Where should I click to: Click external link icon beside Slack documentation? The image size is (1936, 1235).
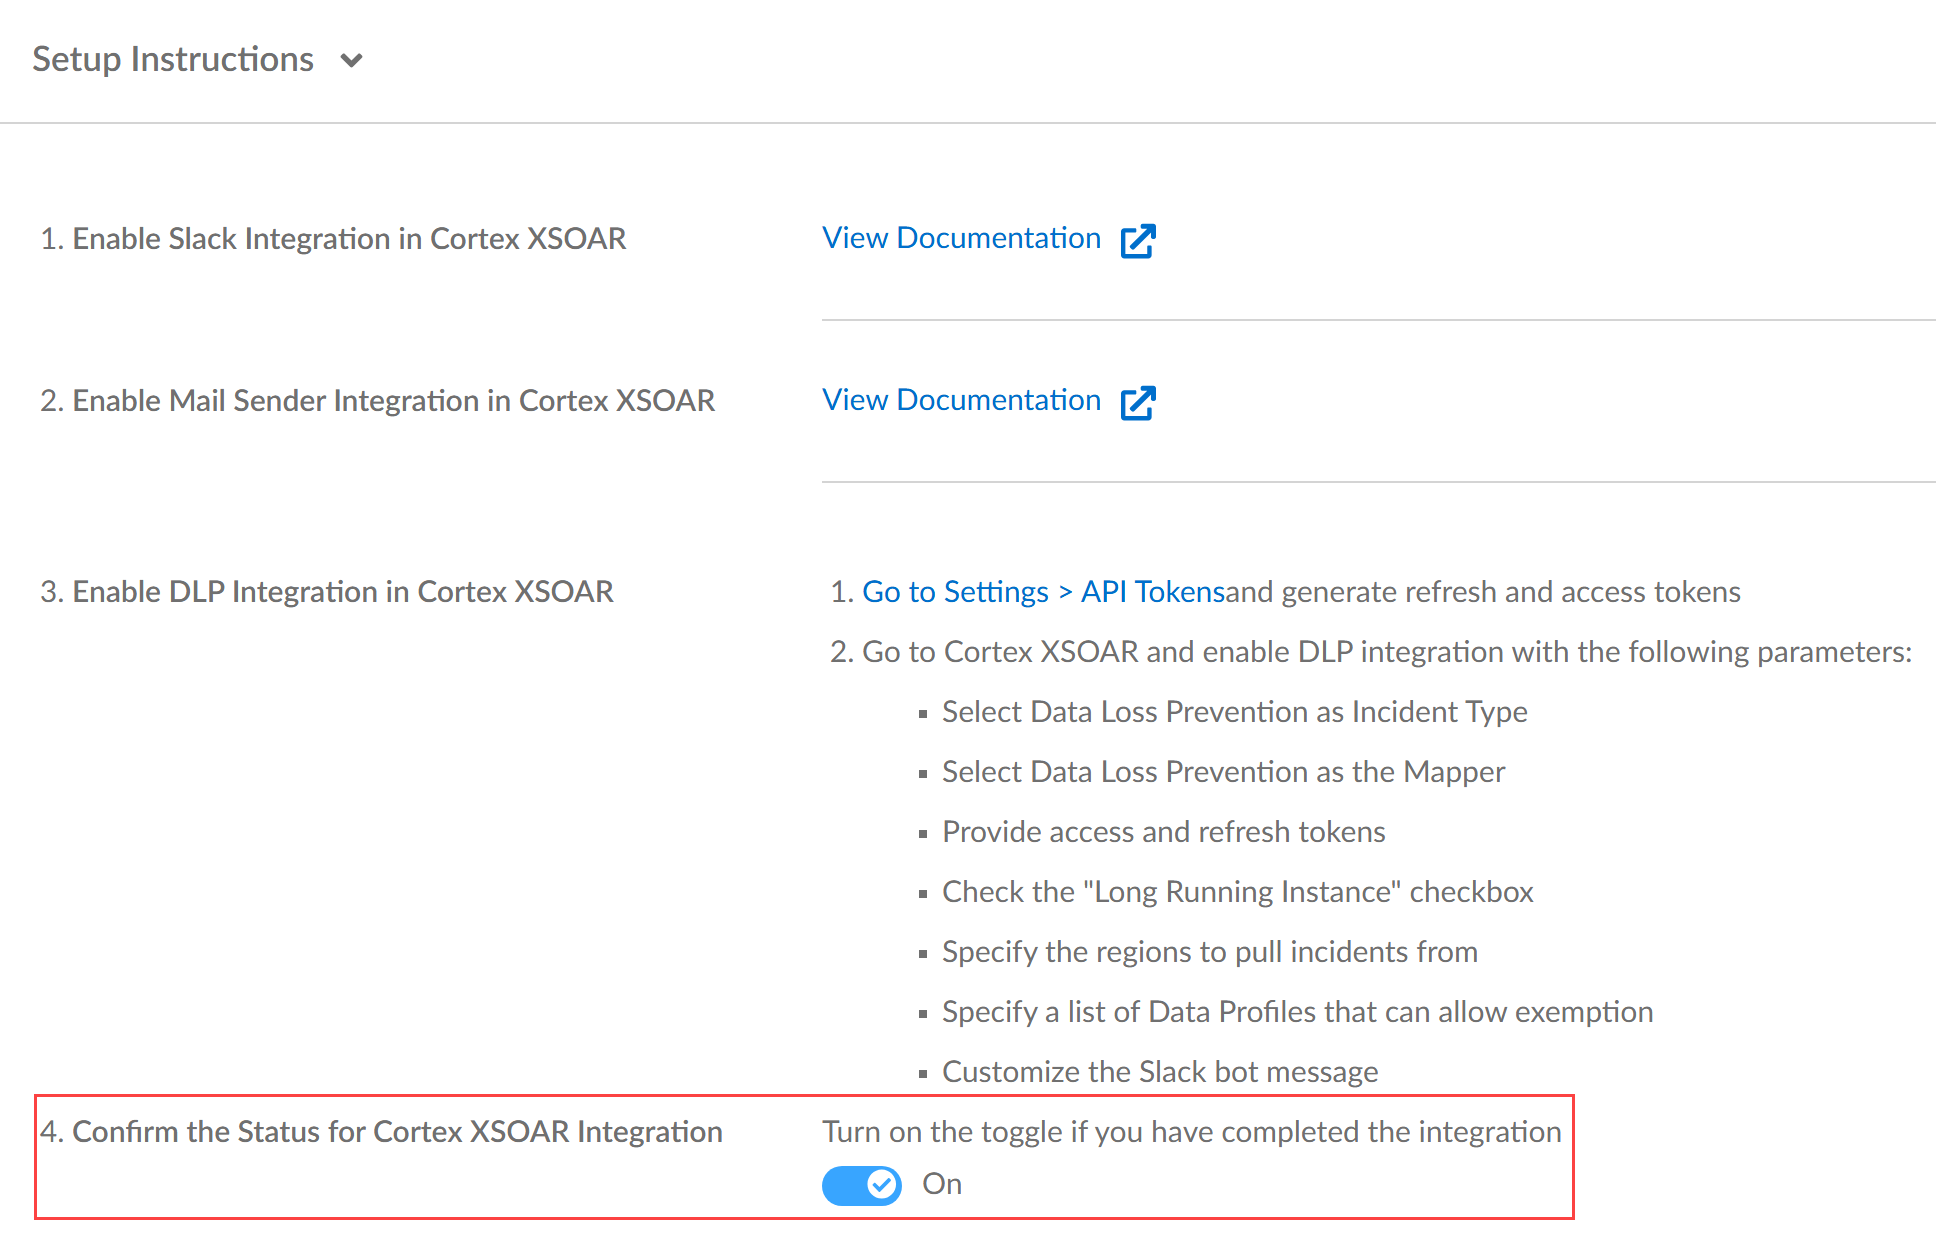click(1138, 241)
